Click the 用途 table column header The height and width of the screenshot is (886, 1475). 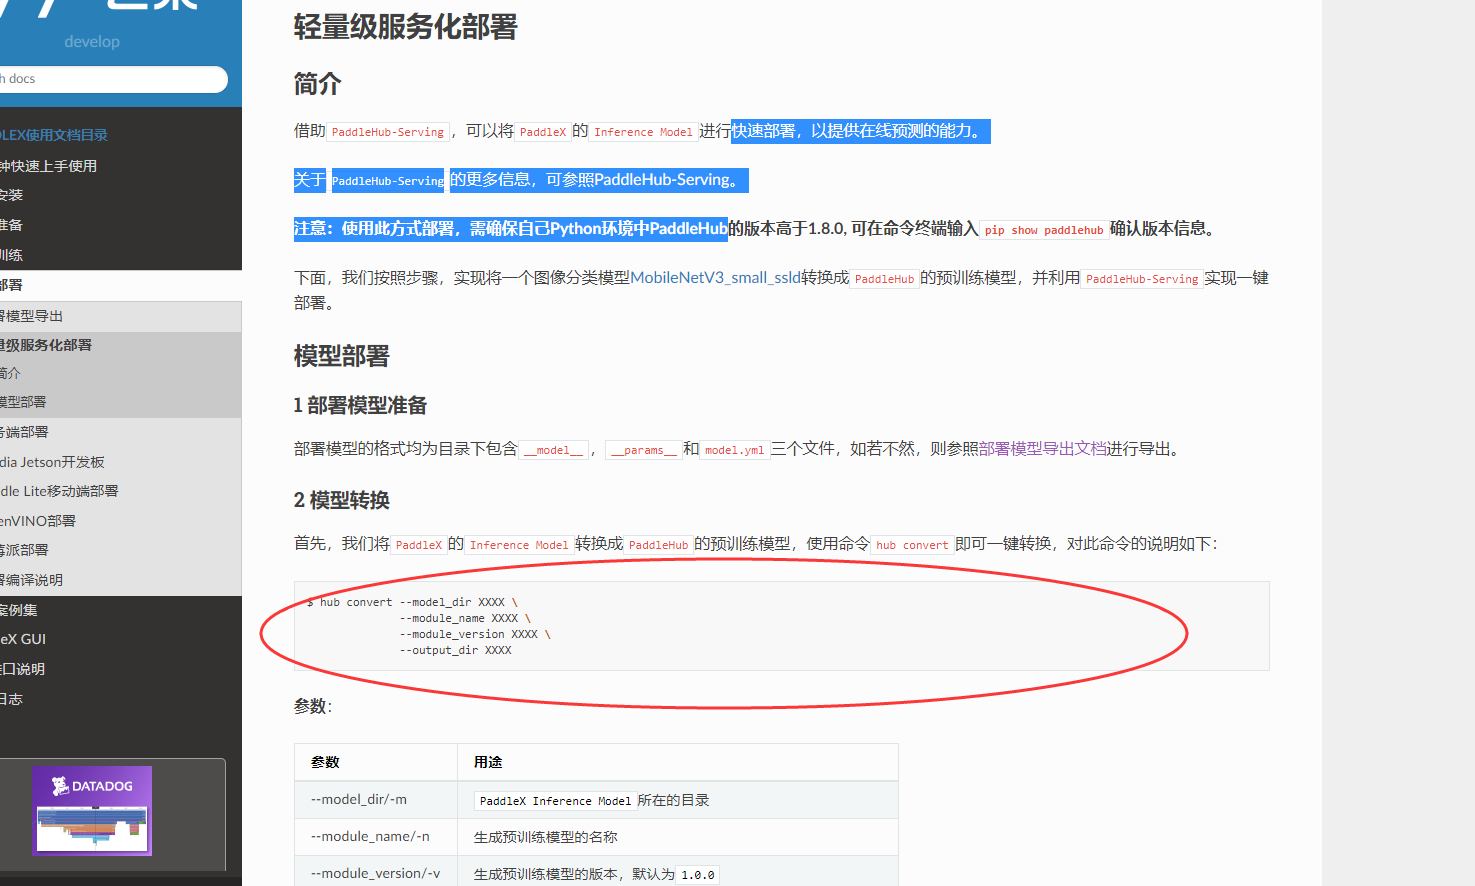678,762
